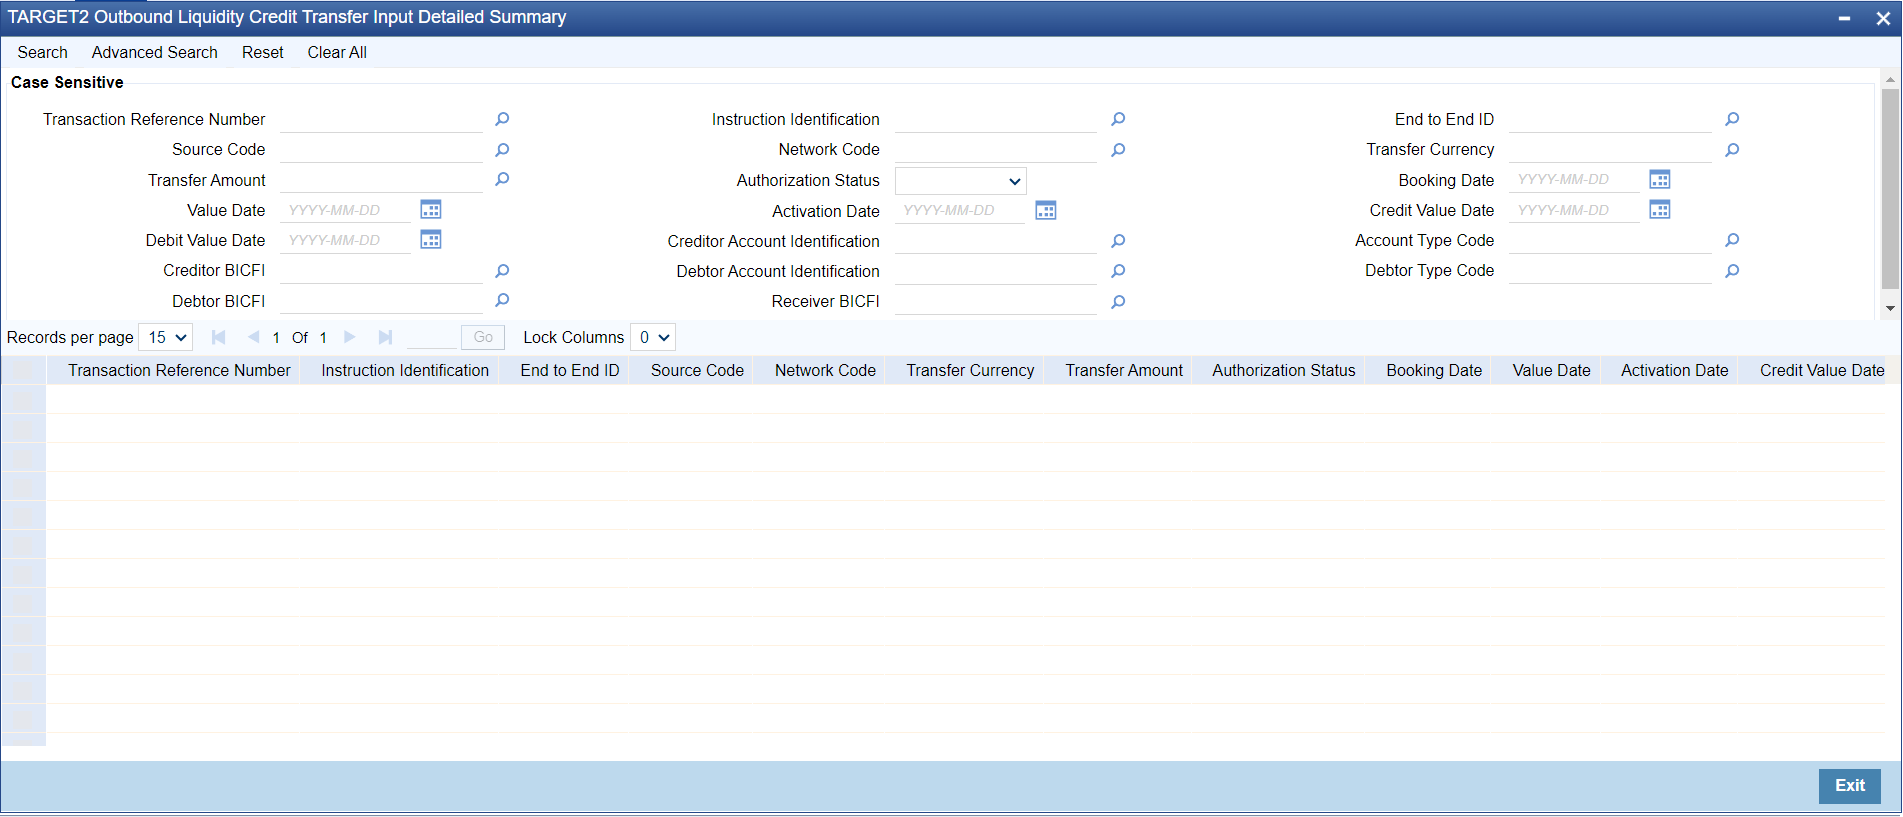Click Clear All
The image size is (1903, 817).
point(337,52)
